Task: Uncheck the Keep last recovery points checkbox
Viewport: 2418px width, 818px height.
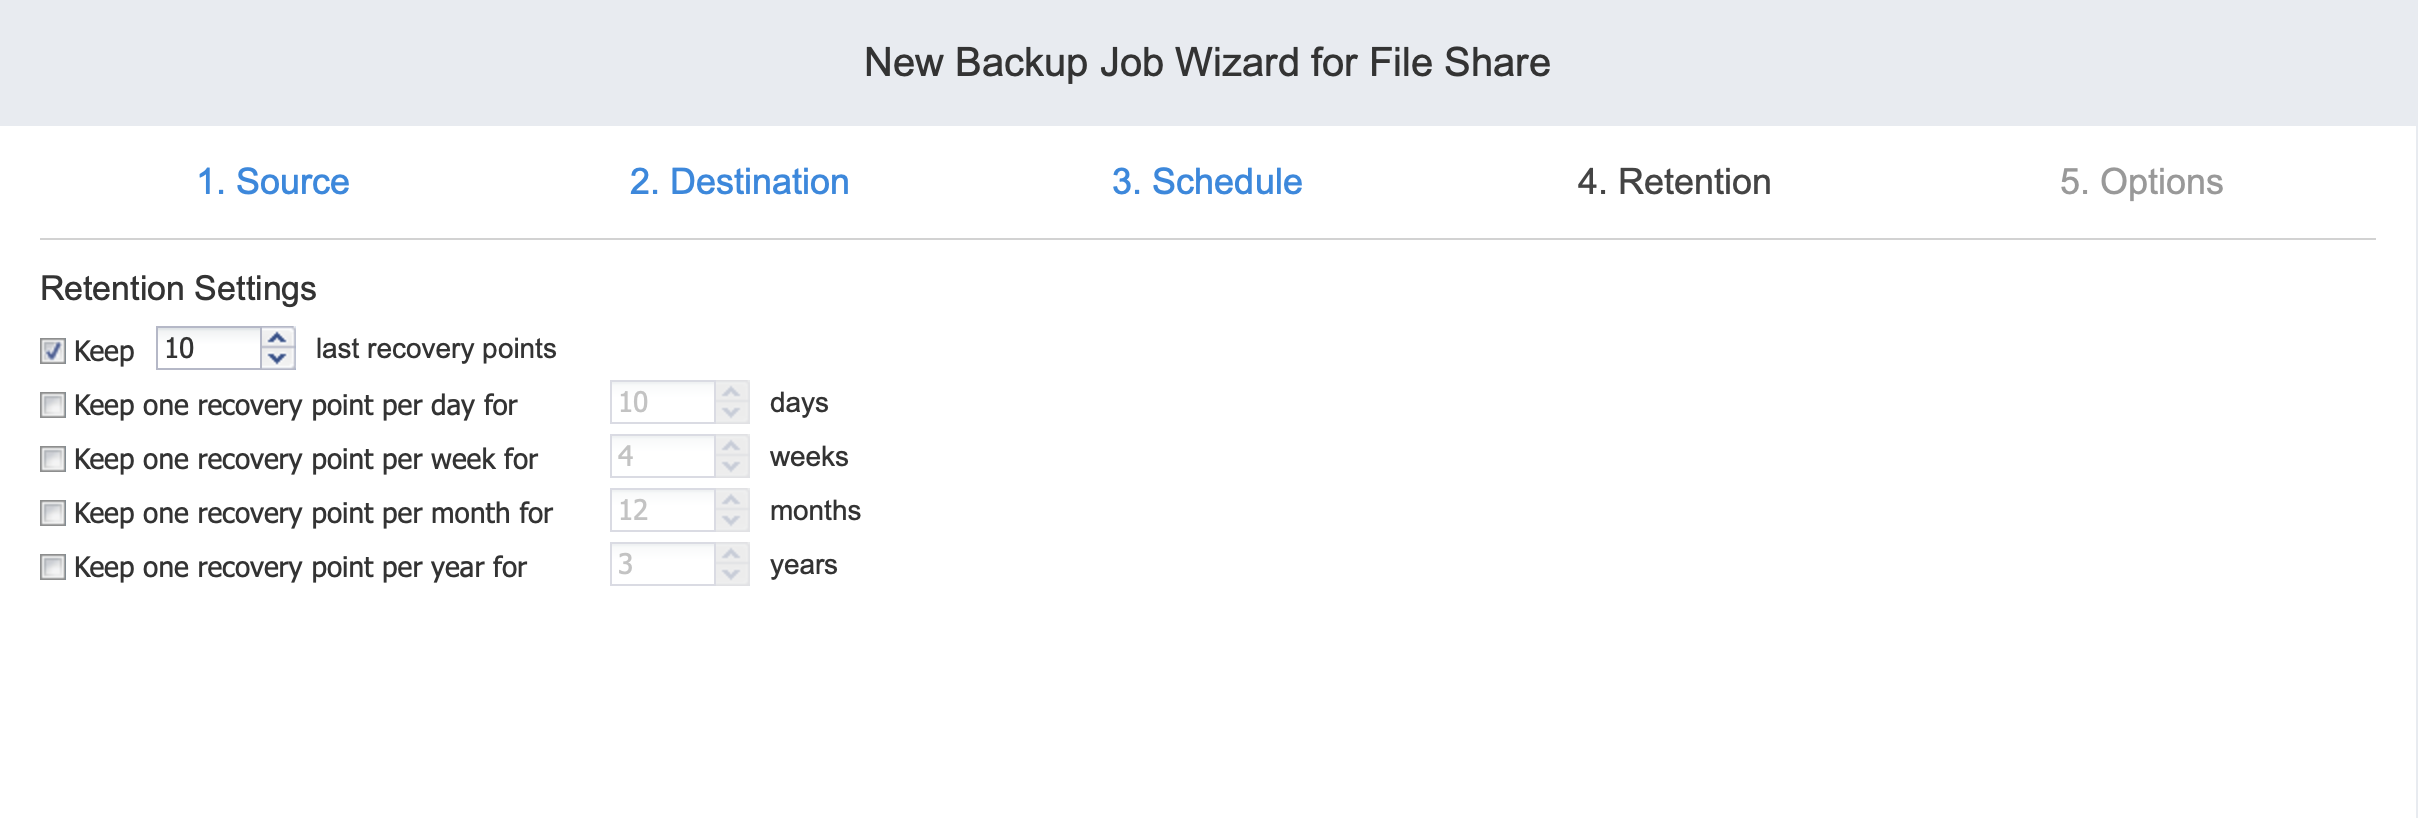Action: (x=53, y=351)
